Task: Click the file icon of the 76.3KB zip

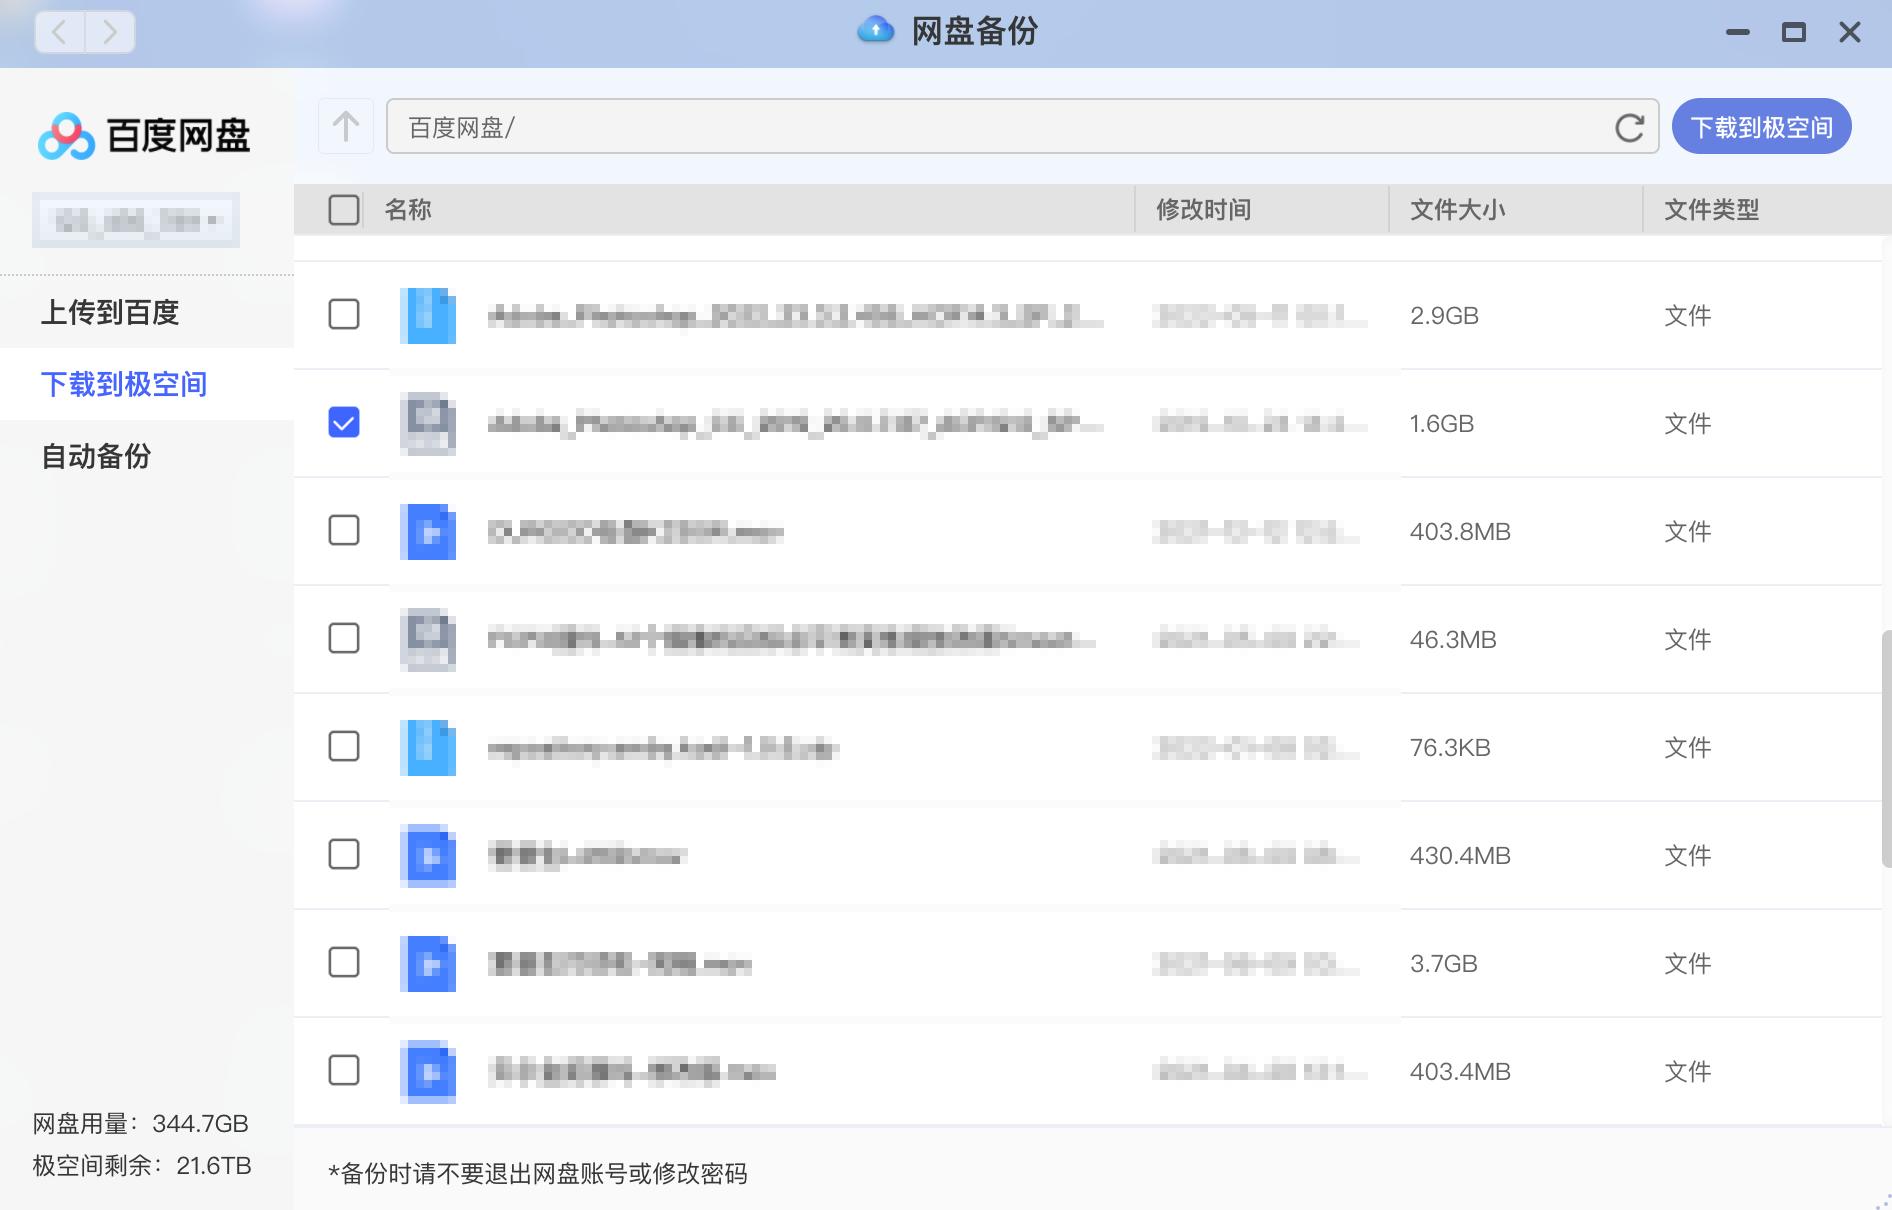Action: click(428, 747)
